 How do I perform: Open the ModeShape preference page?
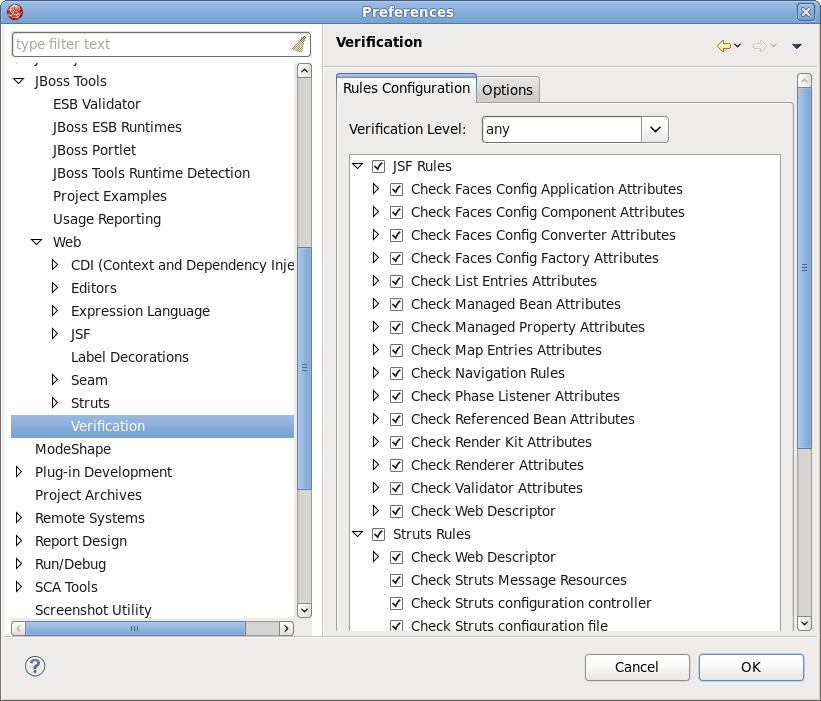[73, 449]
